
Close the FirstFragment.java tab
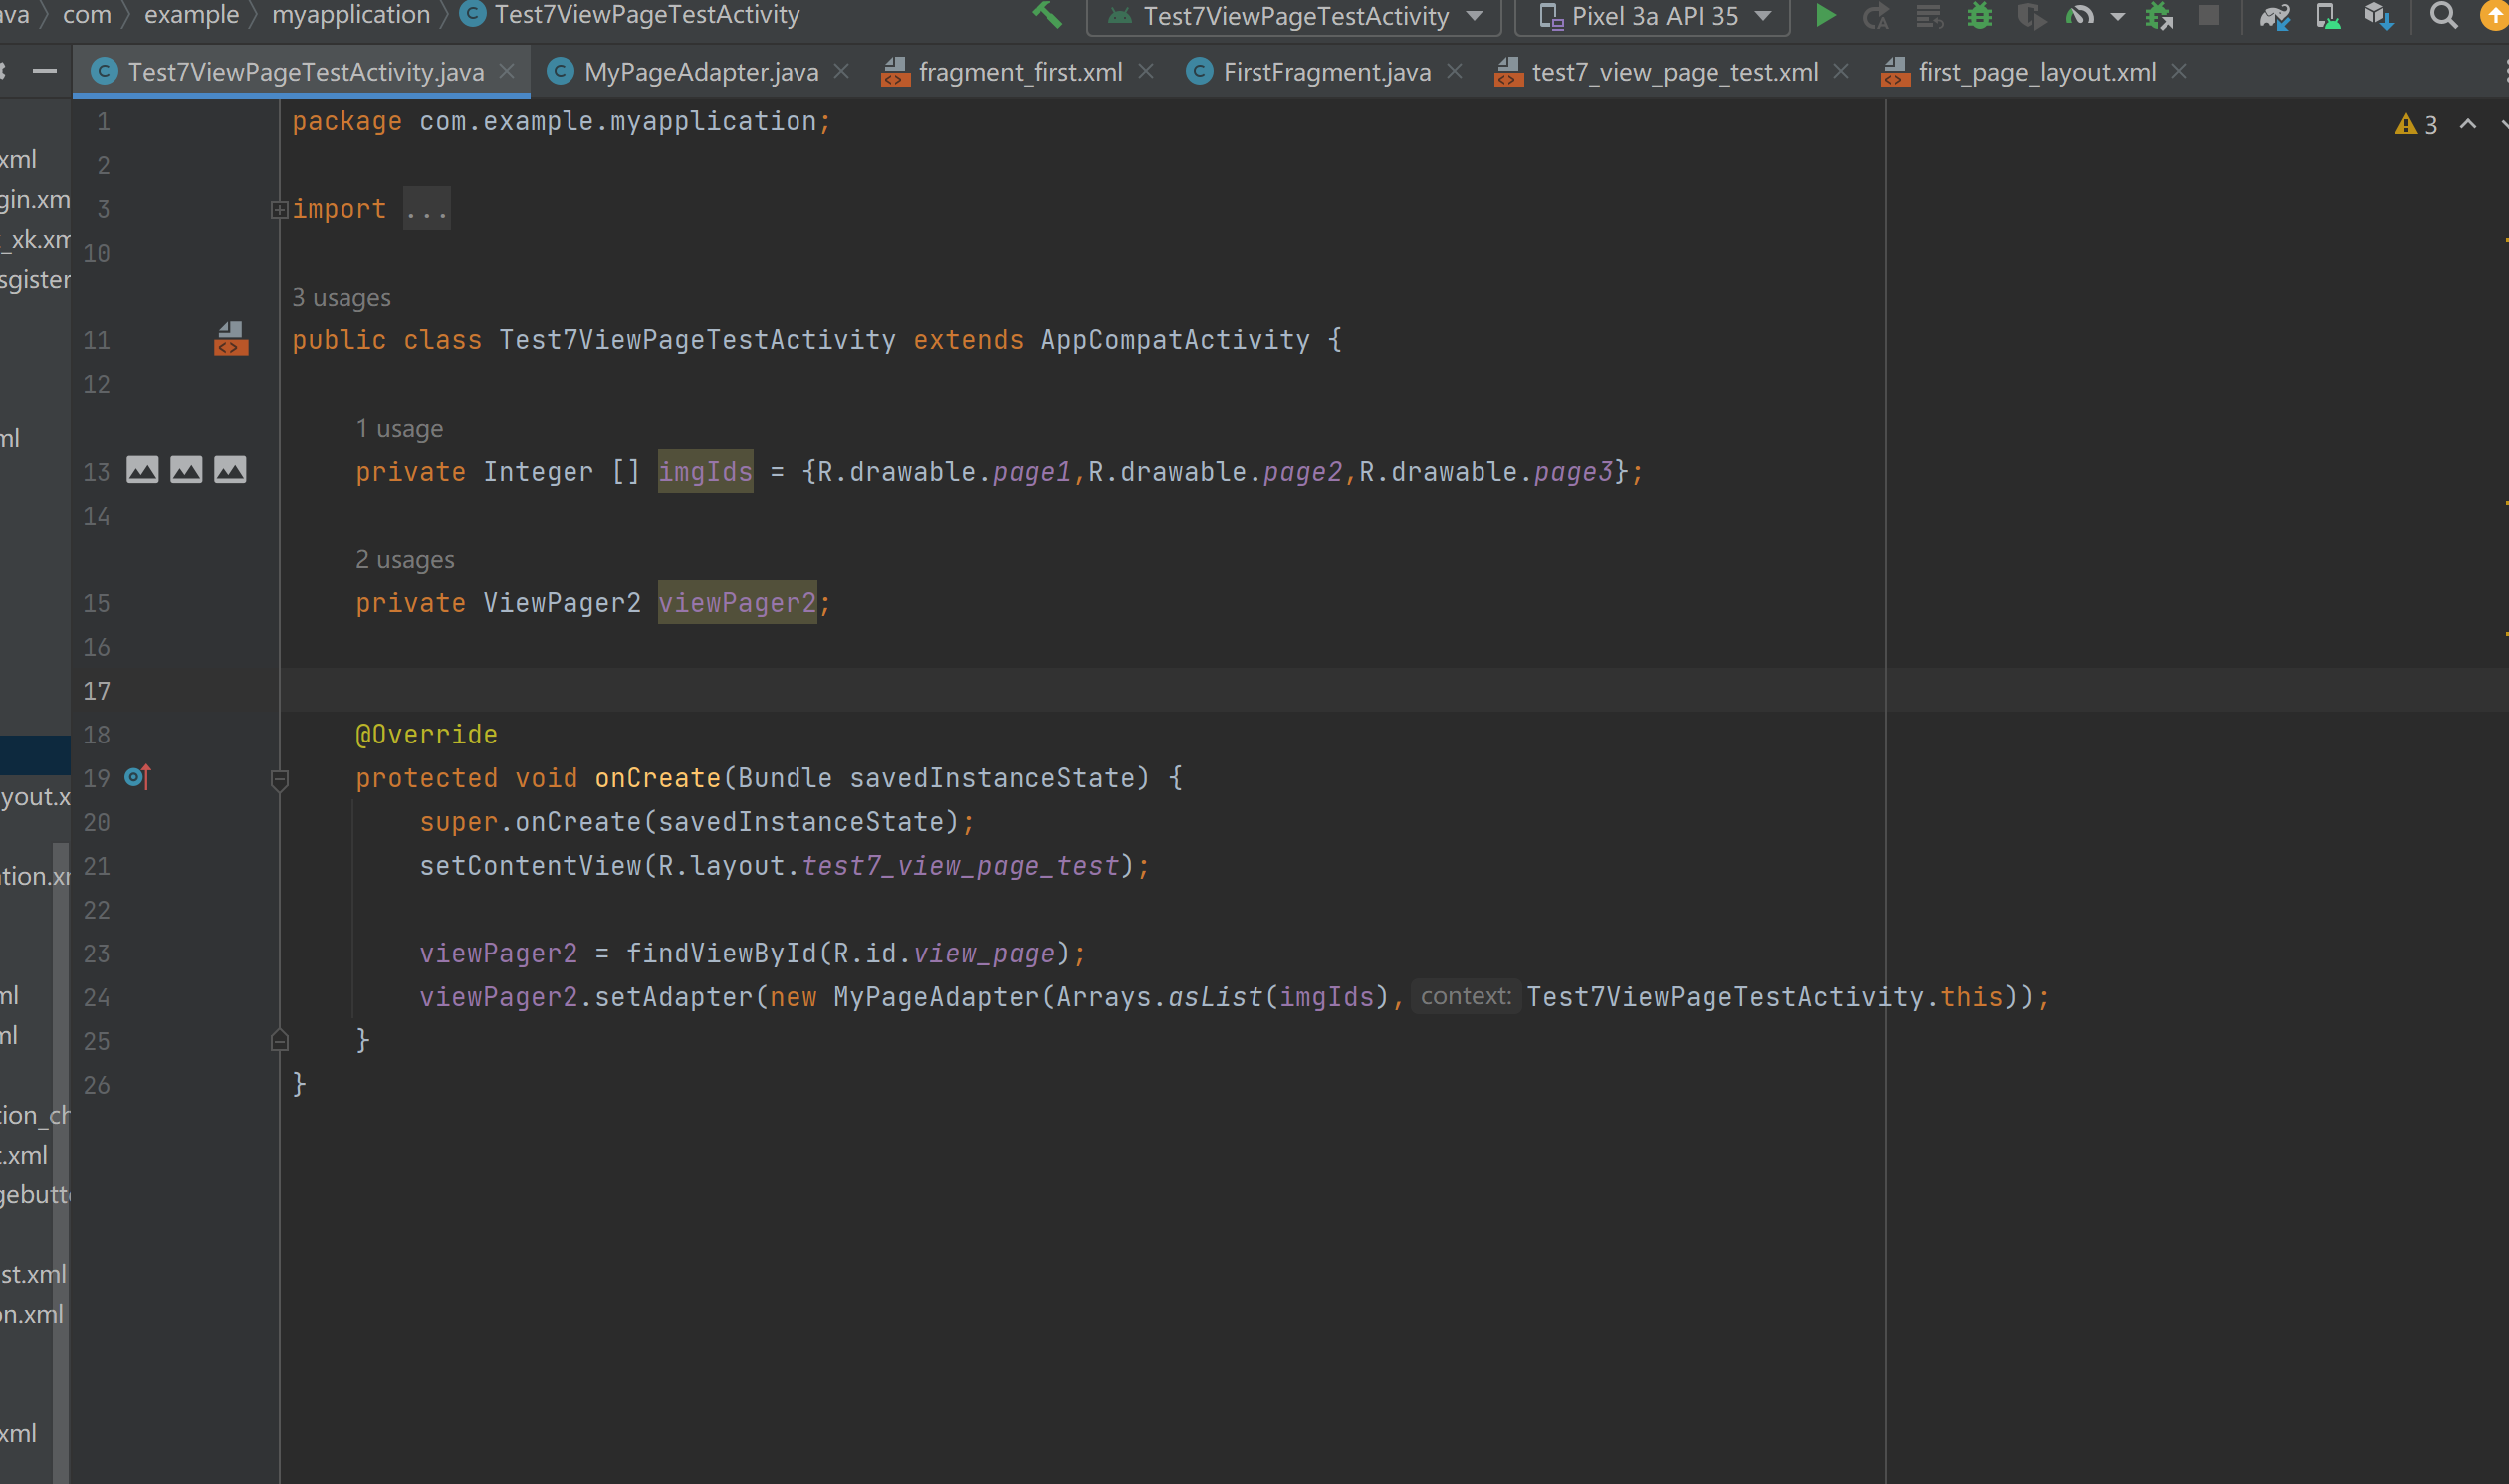(1455, 71)
